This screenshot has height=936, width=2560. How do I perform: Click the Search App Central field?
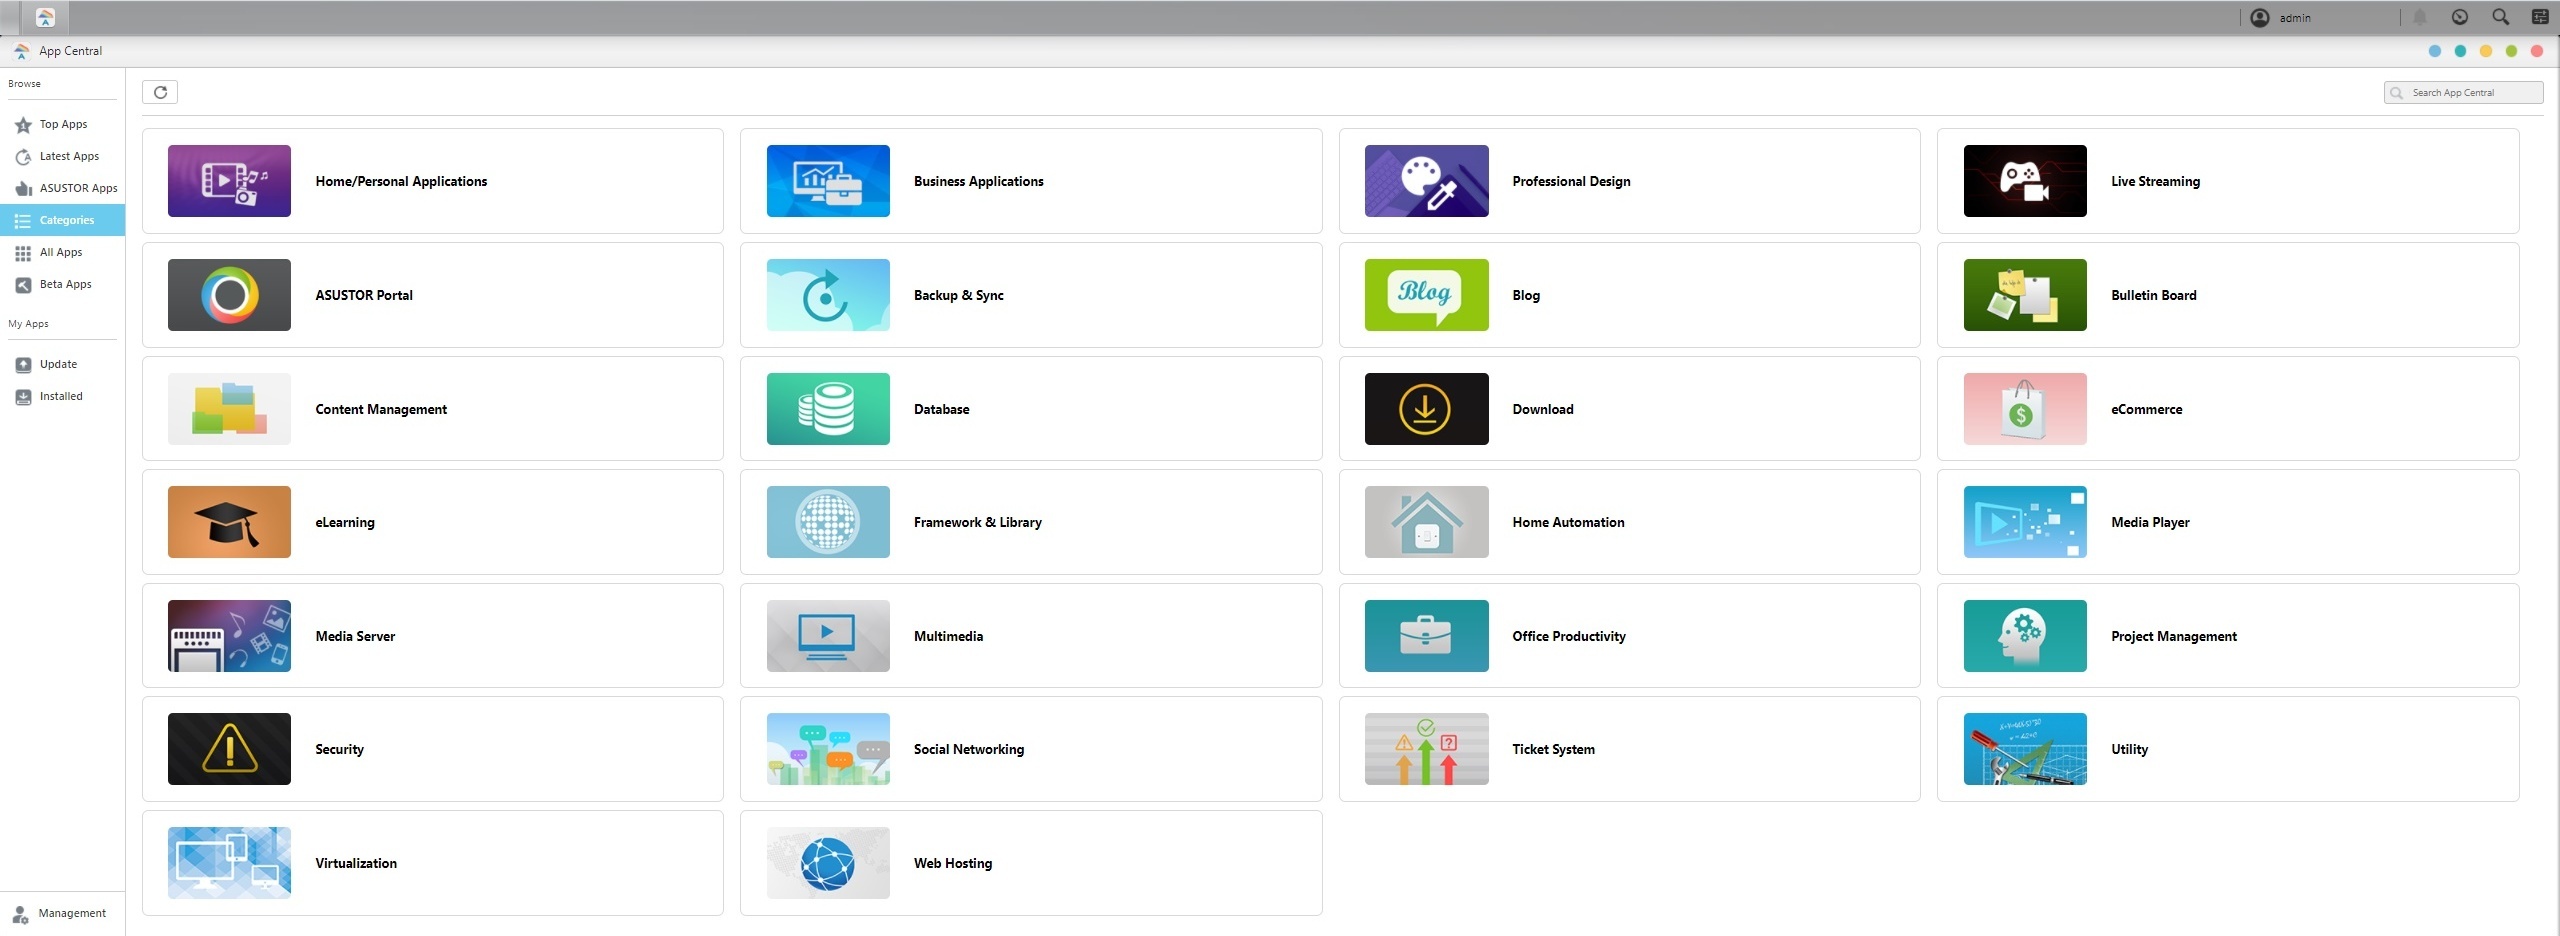(x=2463, y=92)
